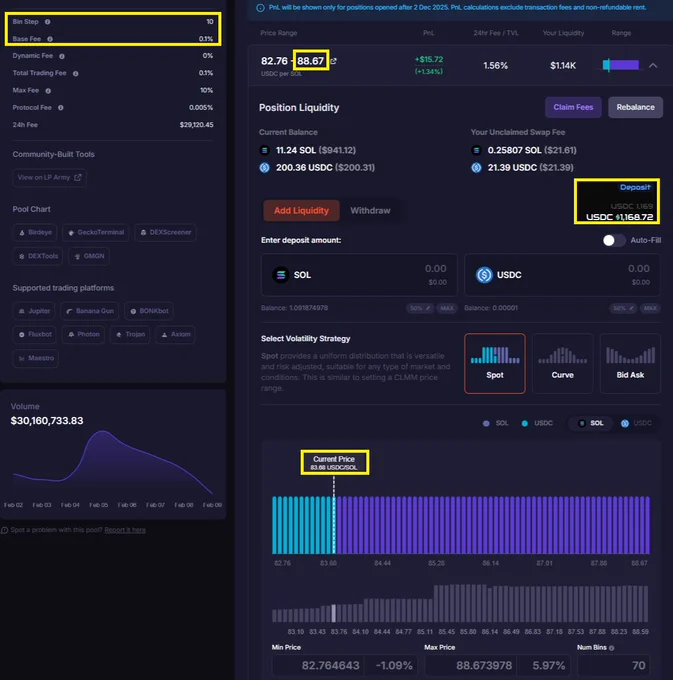
Task: Click the volume total $30,160,733.83
Action: pos(47,421)
